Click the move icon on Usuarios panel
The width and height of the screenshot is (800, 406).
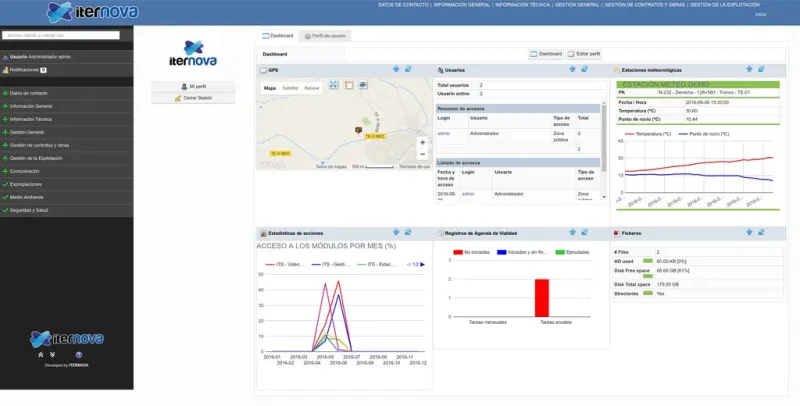tap(572, 69)
